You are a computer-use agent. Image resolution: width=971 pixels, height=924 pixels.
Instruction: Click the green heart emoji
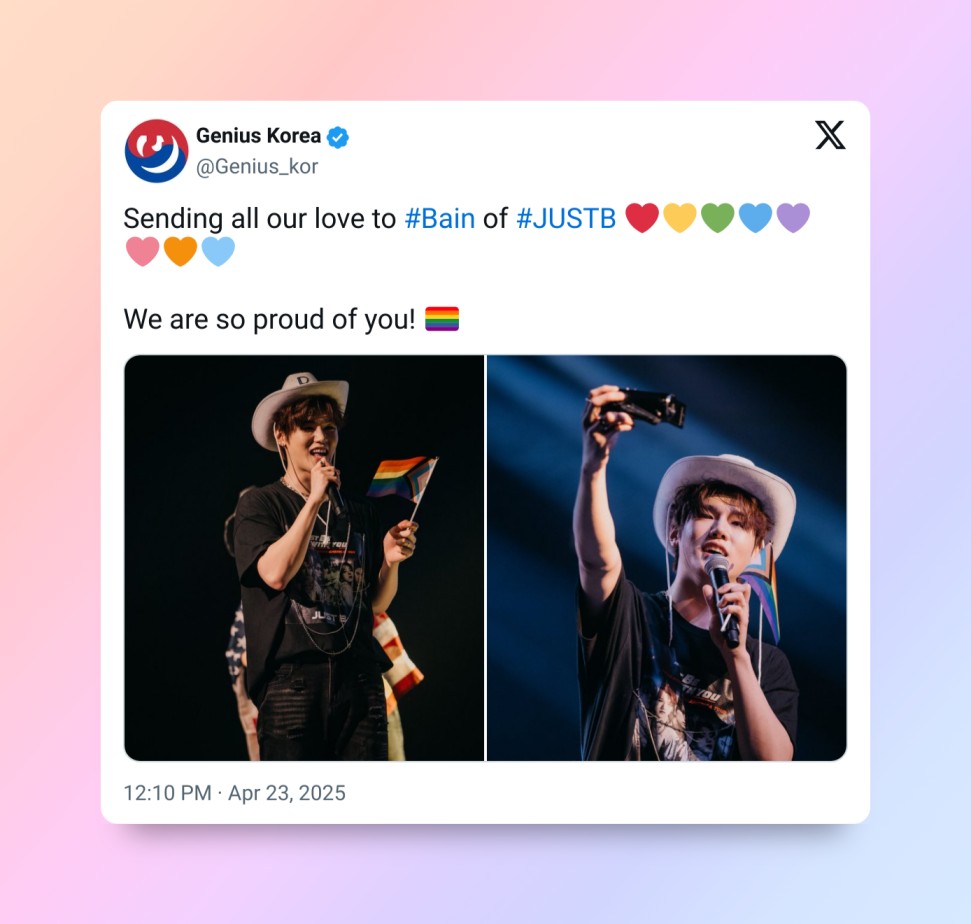[x=717, y=218]
